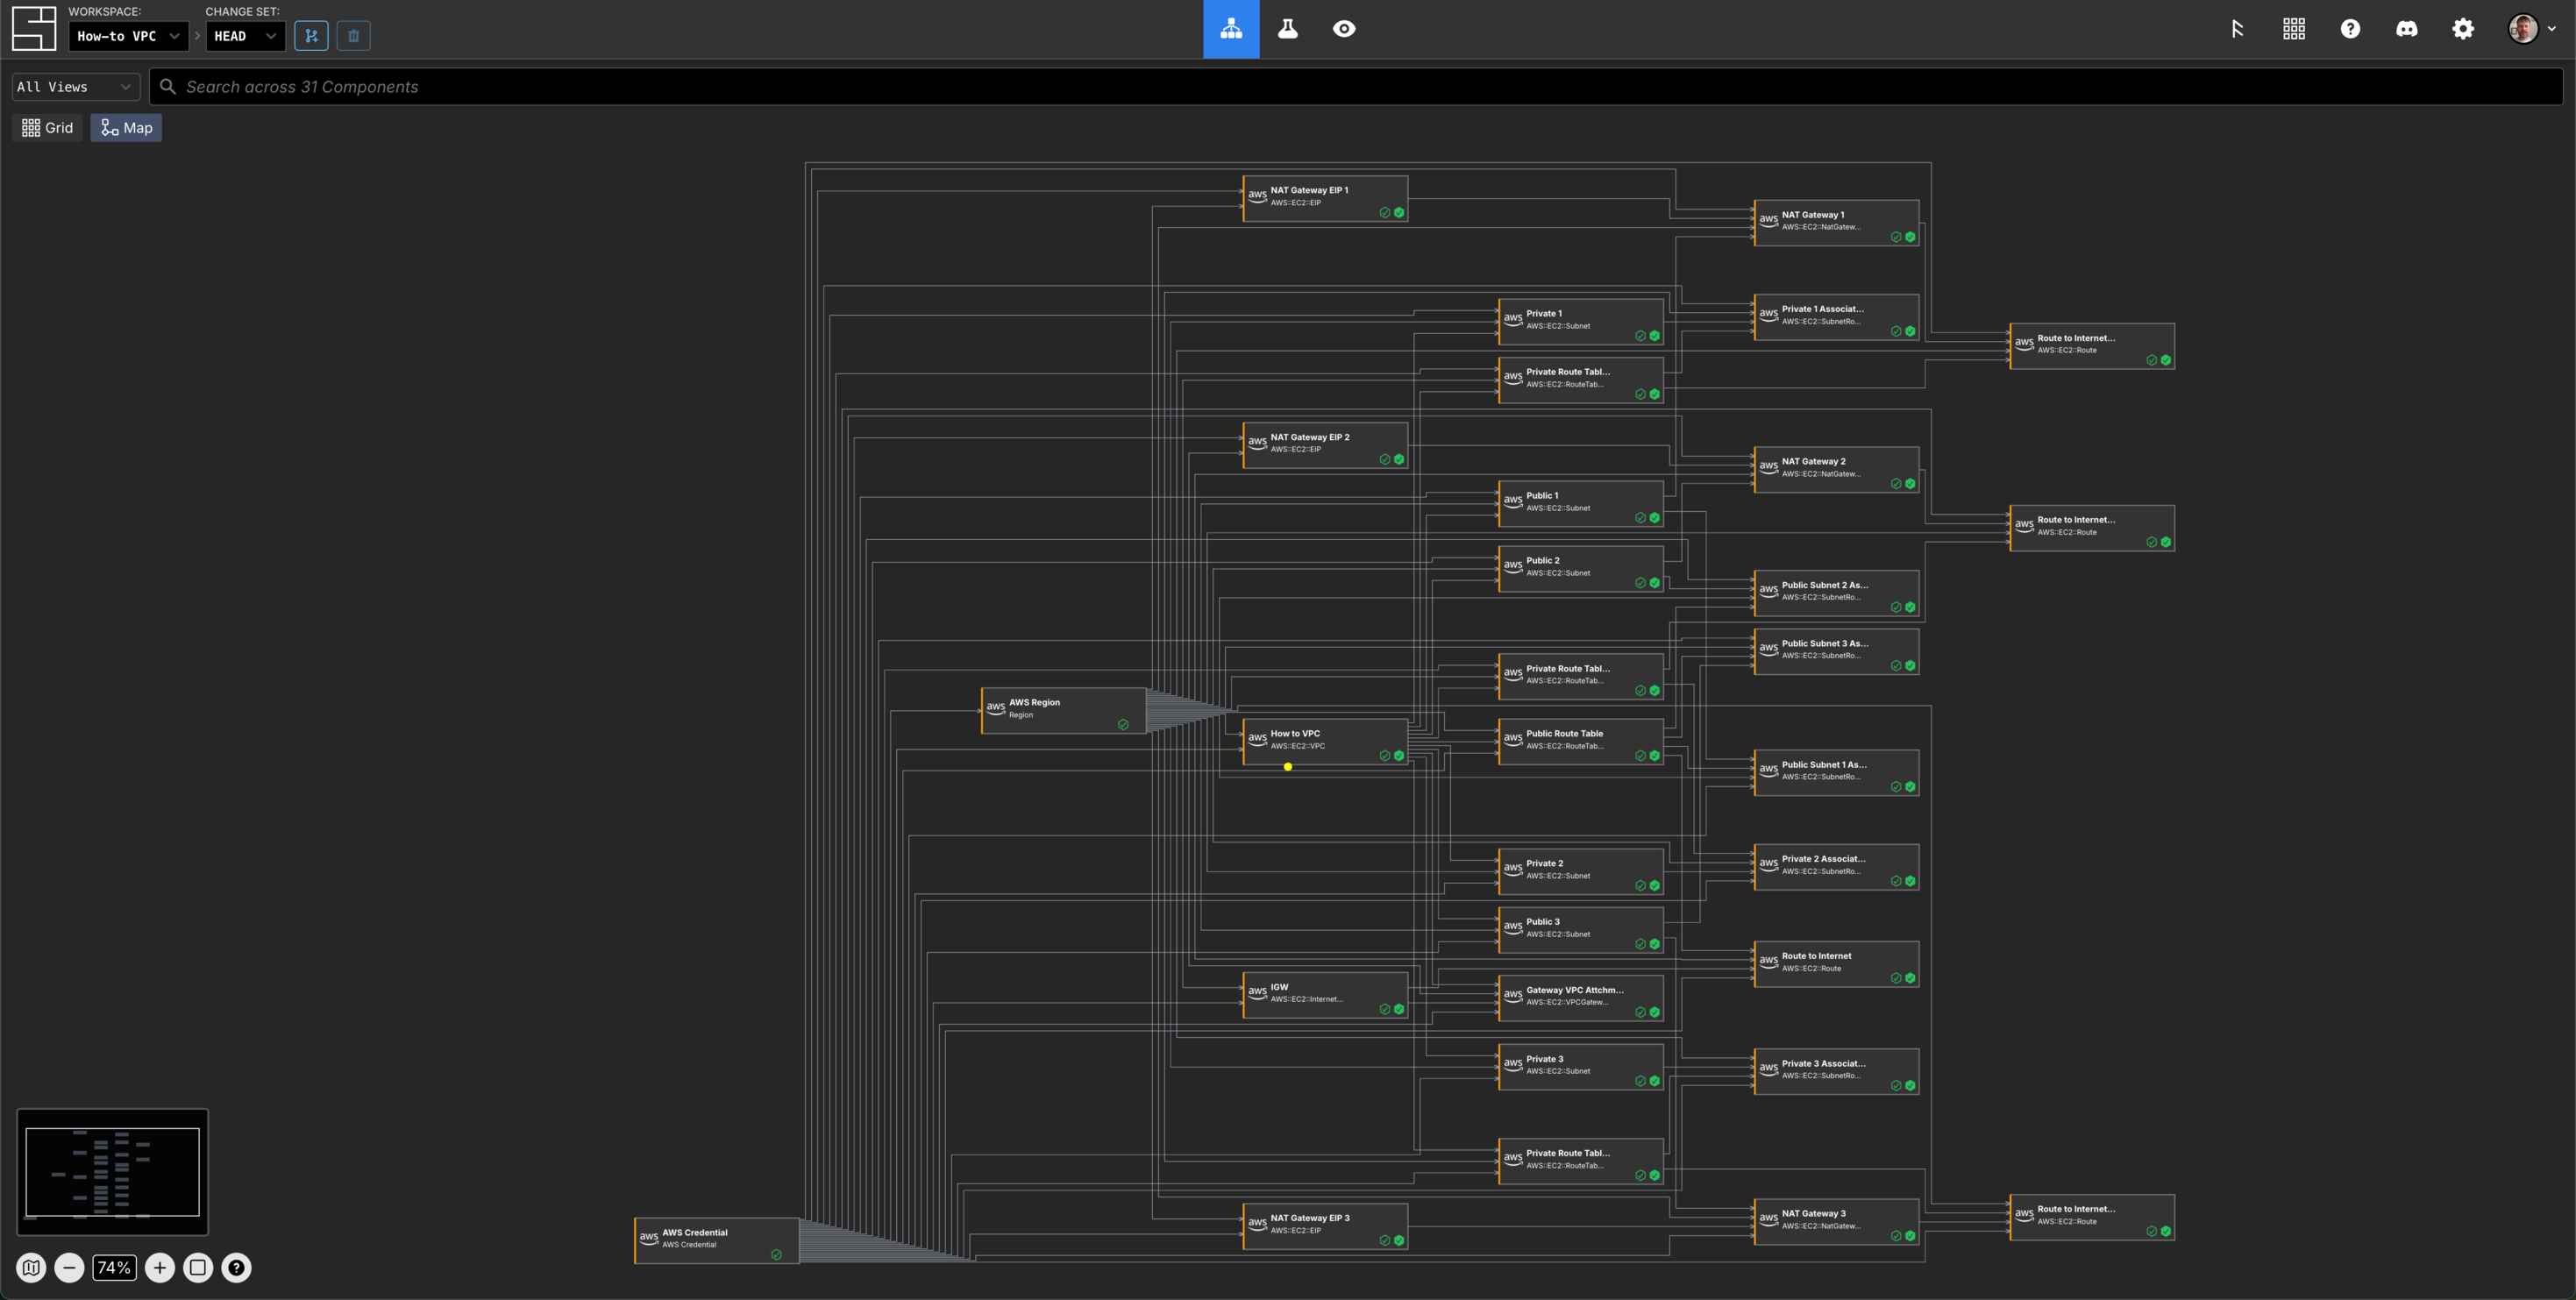Open the All Views dropdown
The image size is (2576, 1300).
75,87
